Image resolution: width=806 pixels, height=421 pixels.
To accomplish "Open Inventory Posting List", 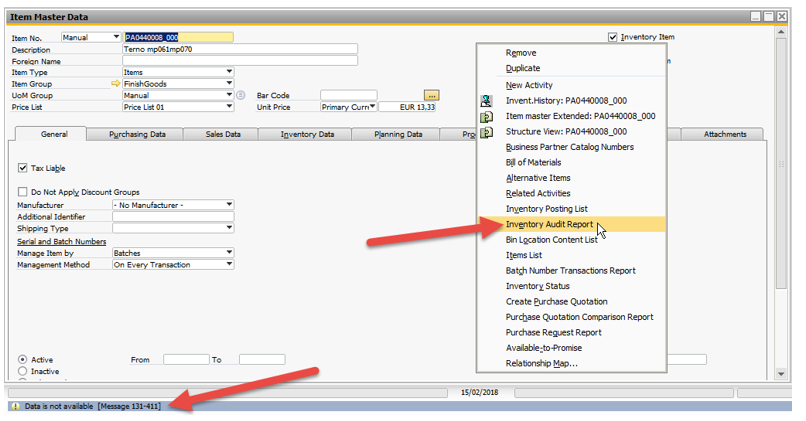I will (546, 209).
